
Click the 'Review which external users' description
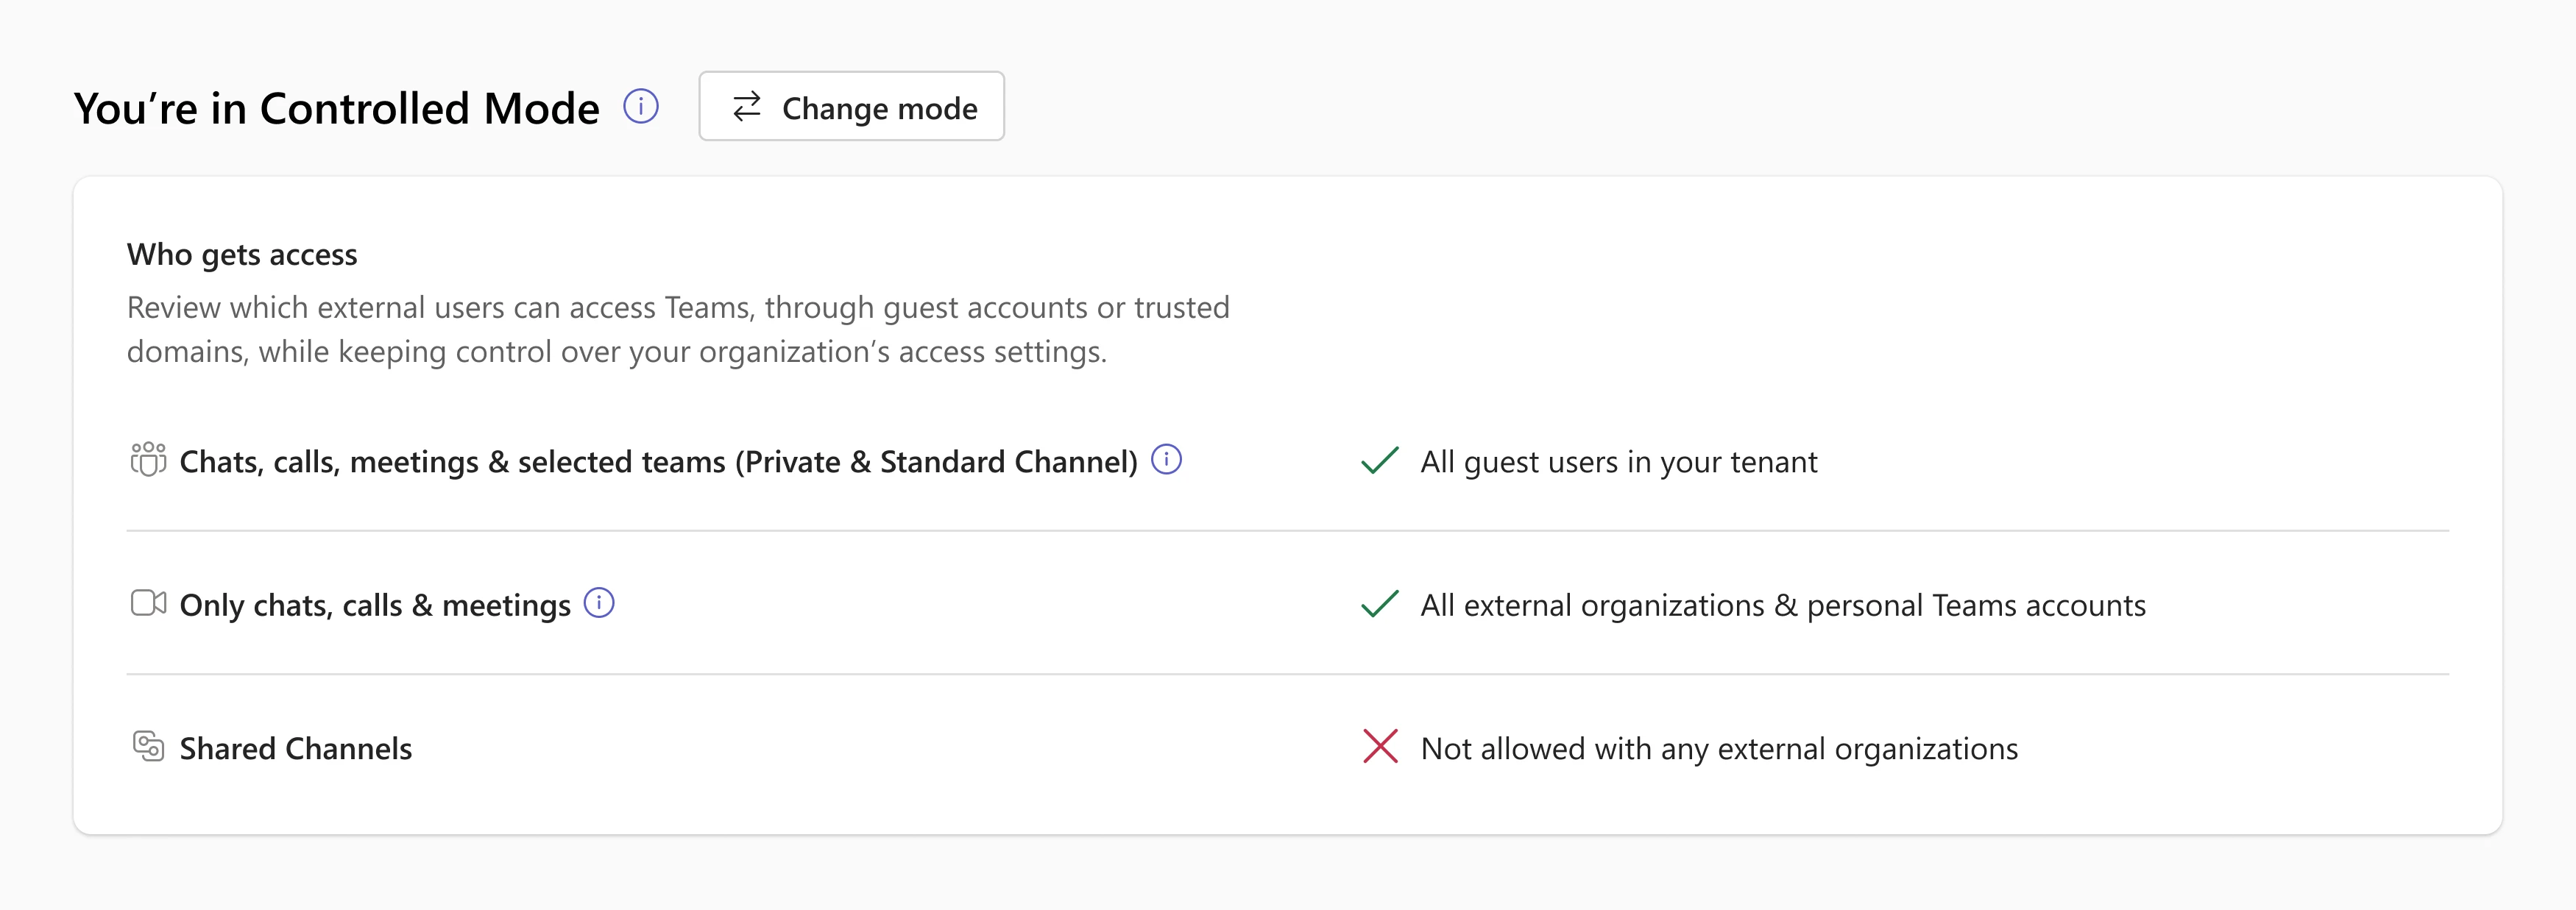click(678, 329)
